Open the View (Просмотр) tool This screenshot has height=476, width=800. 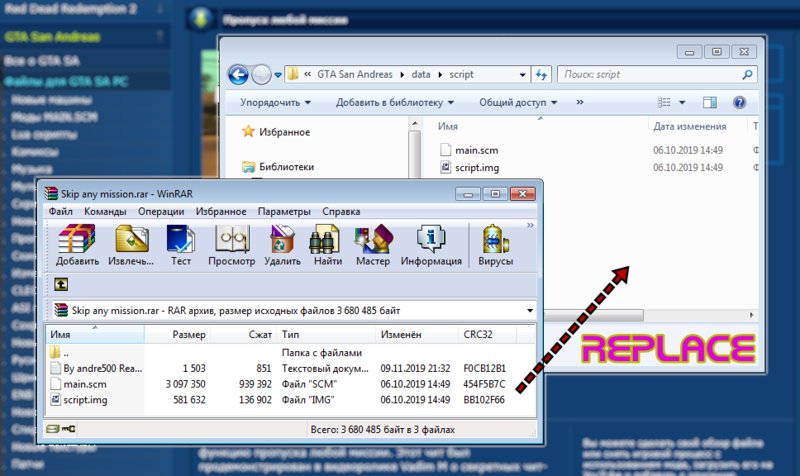pos(232,245)
